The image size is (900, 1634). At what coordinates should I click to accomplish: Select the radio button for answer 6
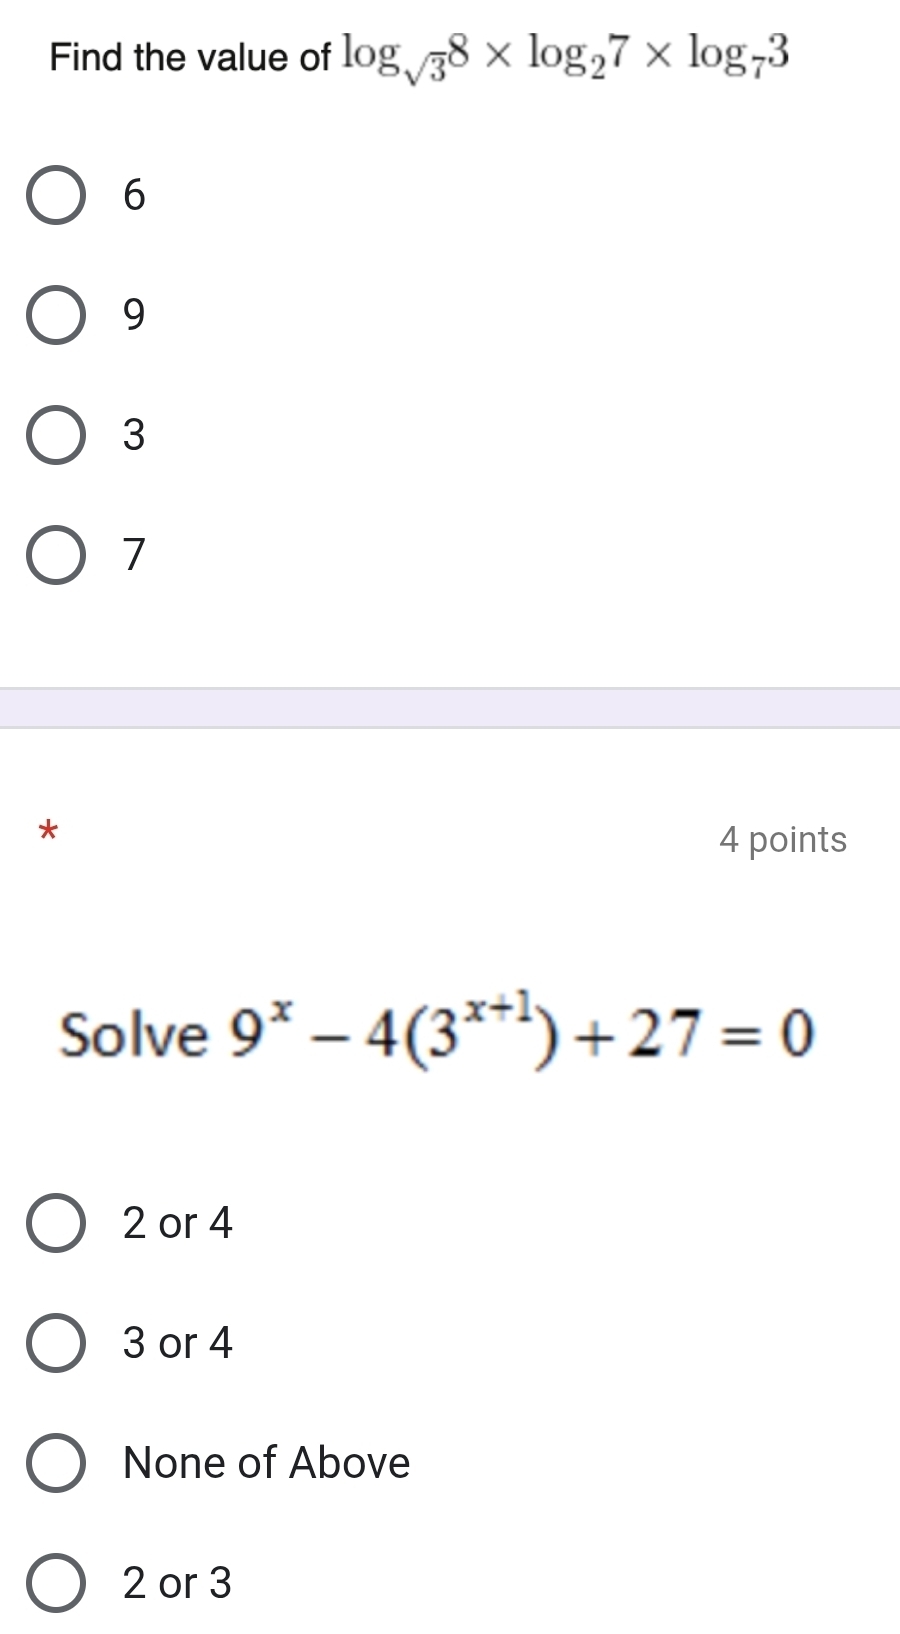tap(55, 195)
